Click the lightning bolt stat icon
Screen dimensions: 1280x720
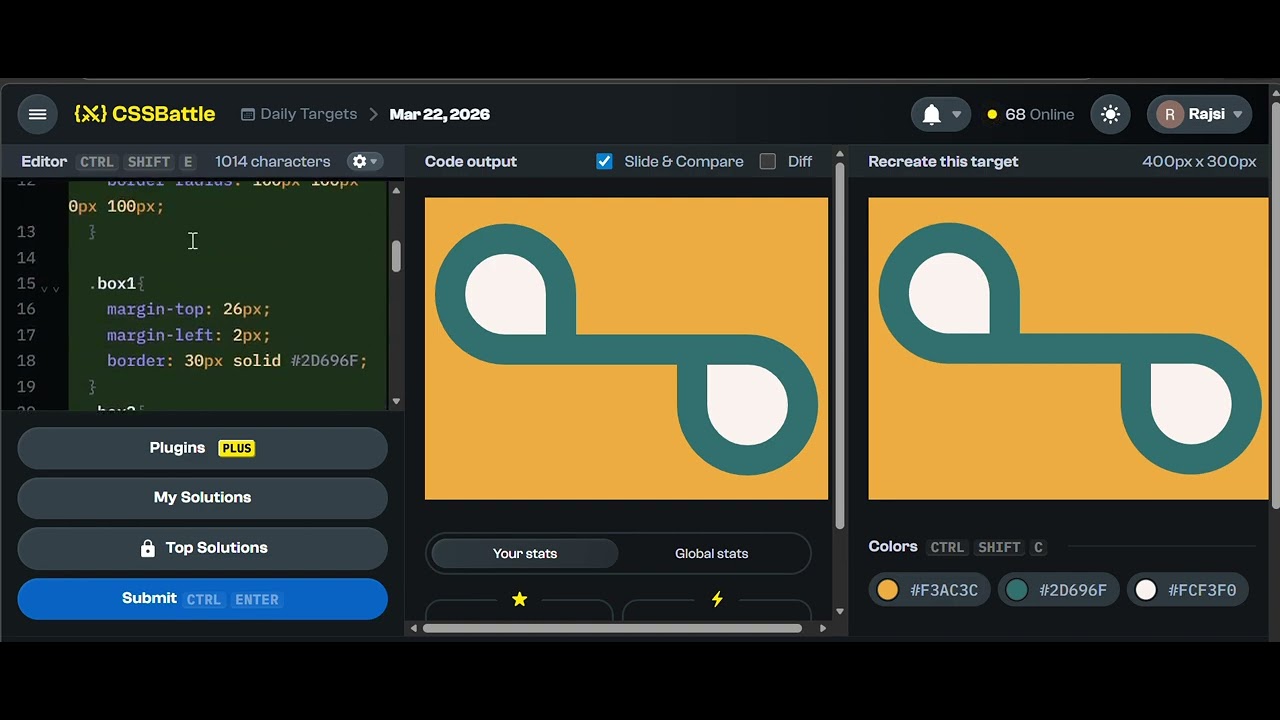717,599
